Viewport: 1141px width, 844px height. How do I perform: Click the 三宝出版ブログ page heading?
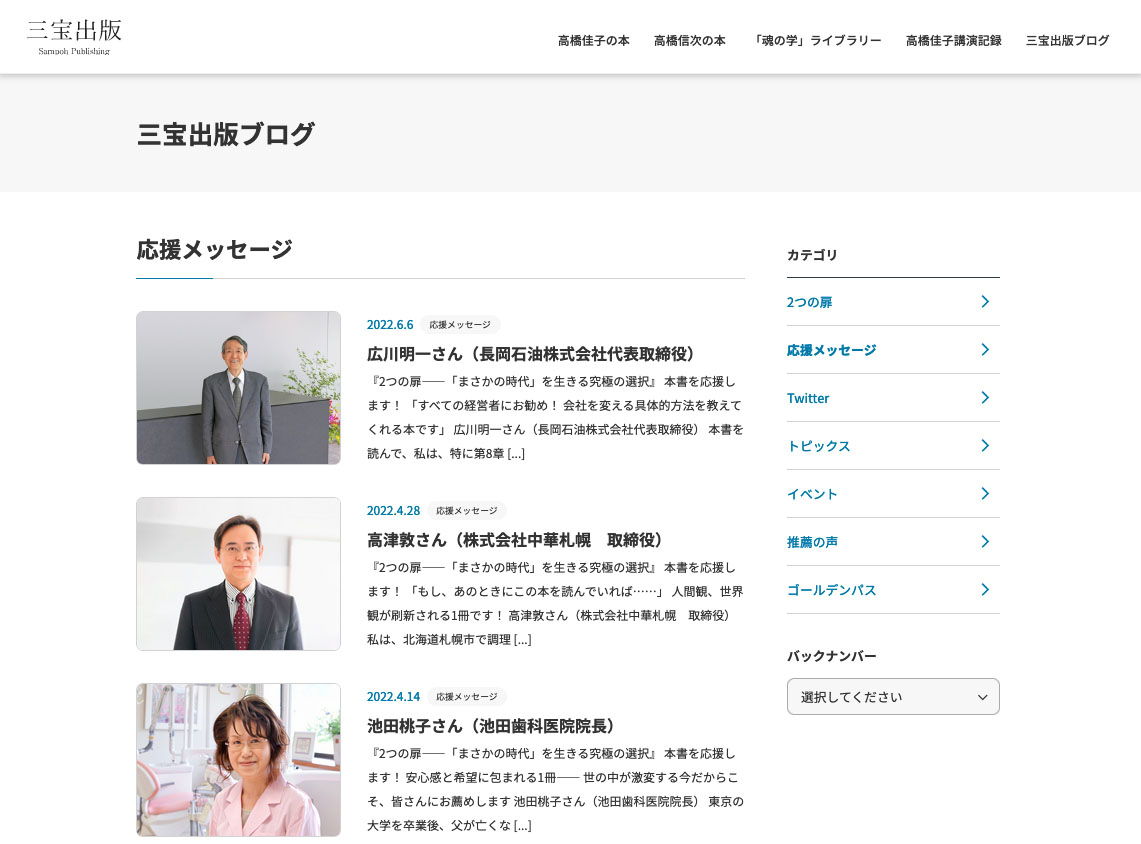[x=226, y=135]
